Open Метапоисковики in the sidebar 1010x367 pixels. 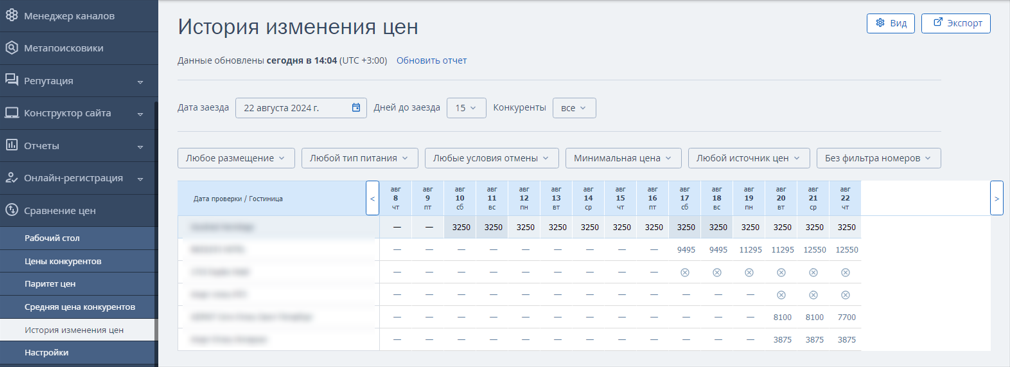coord(78,48)
